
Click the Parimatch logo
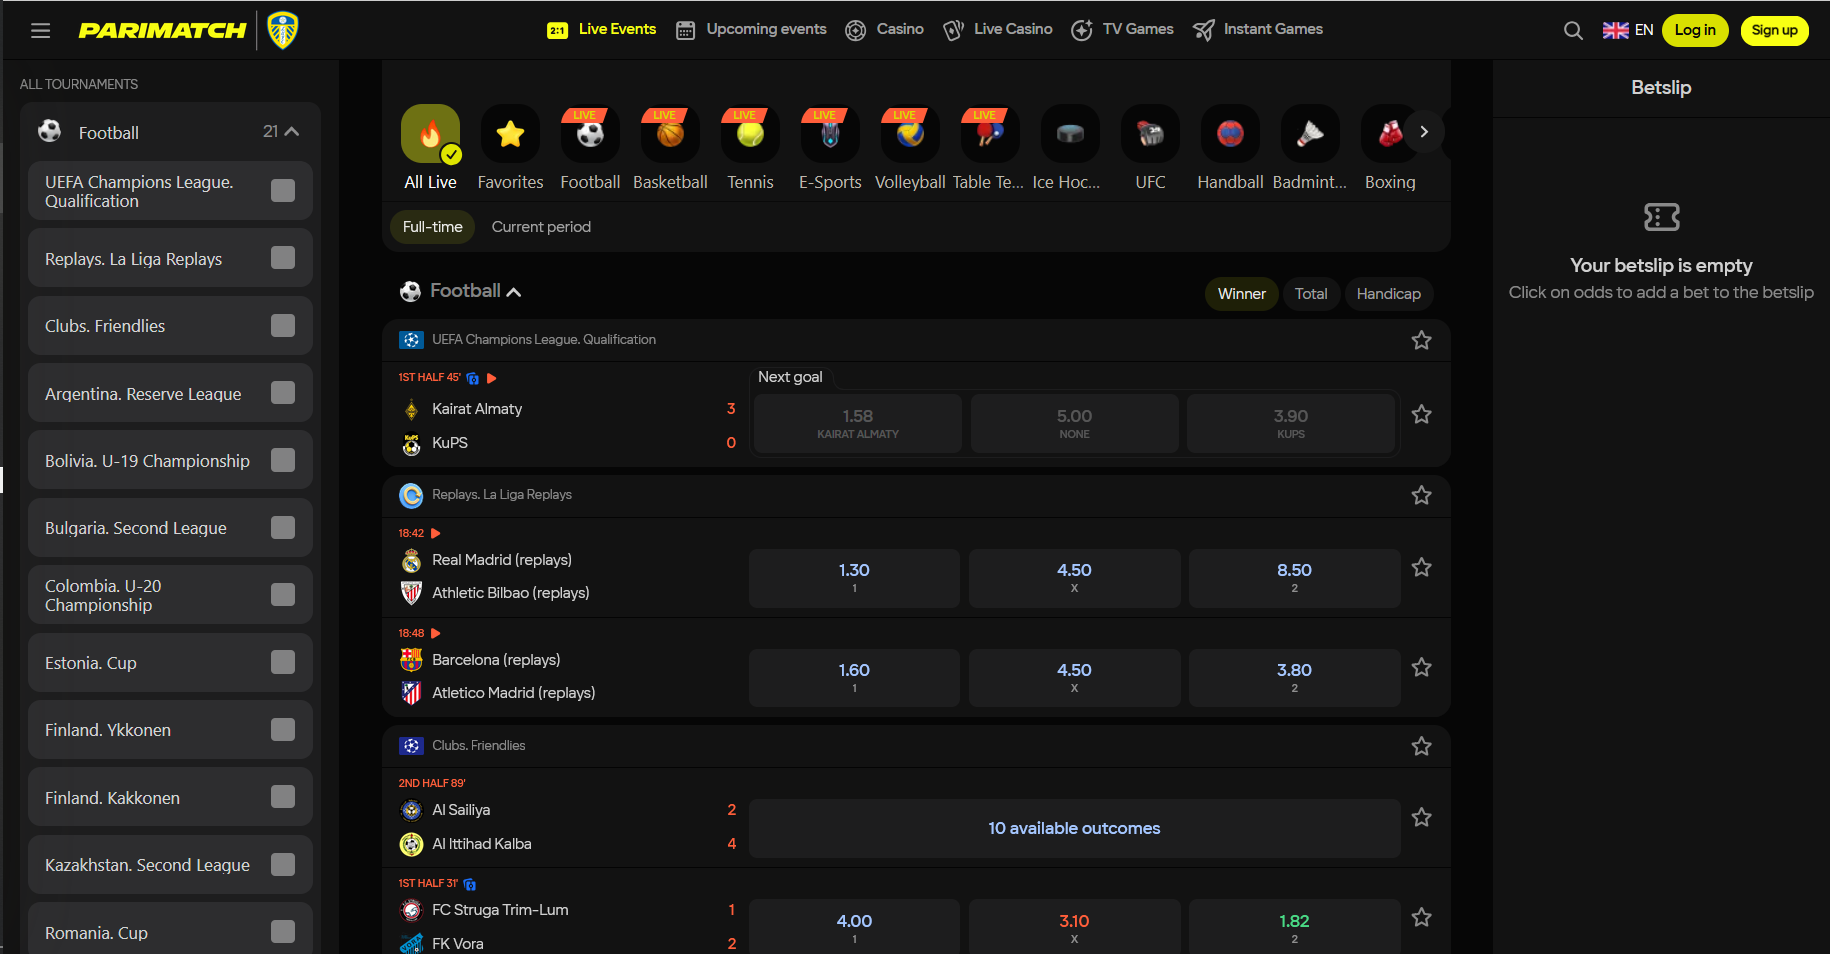coord(163,30)
